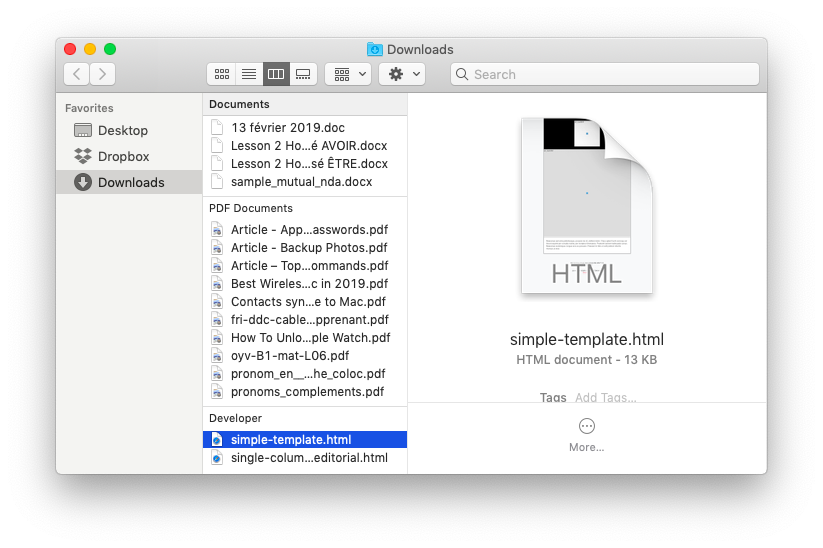Click the Downloads folder icon in title bar
Screen dimensions: 823x548
tap(375, 49)
